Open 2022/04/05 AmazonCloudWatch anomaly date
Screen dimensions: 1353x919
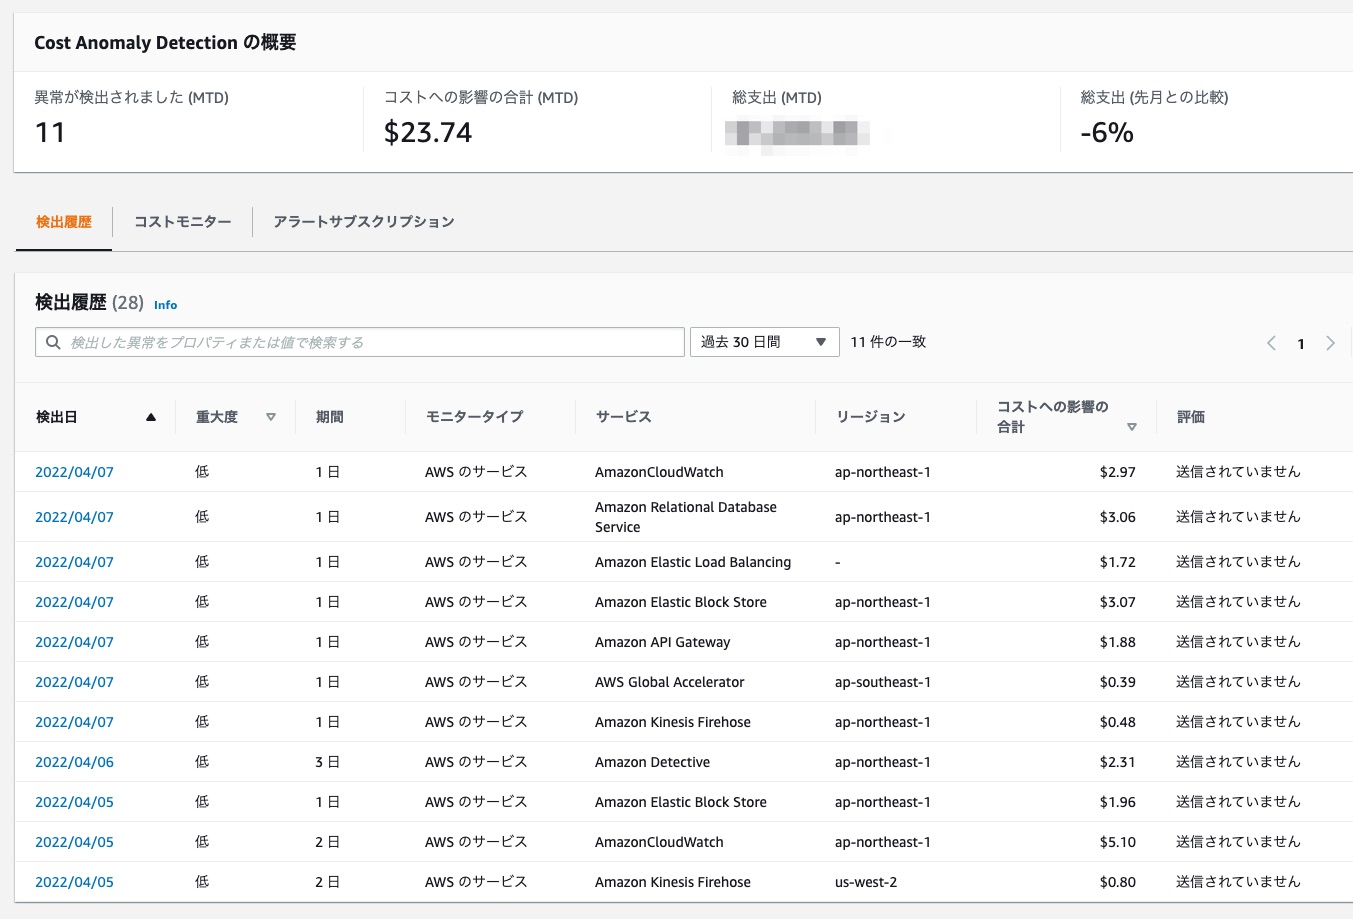[x=74, y=842]
